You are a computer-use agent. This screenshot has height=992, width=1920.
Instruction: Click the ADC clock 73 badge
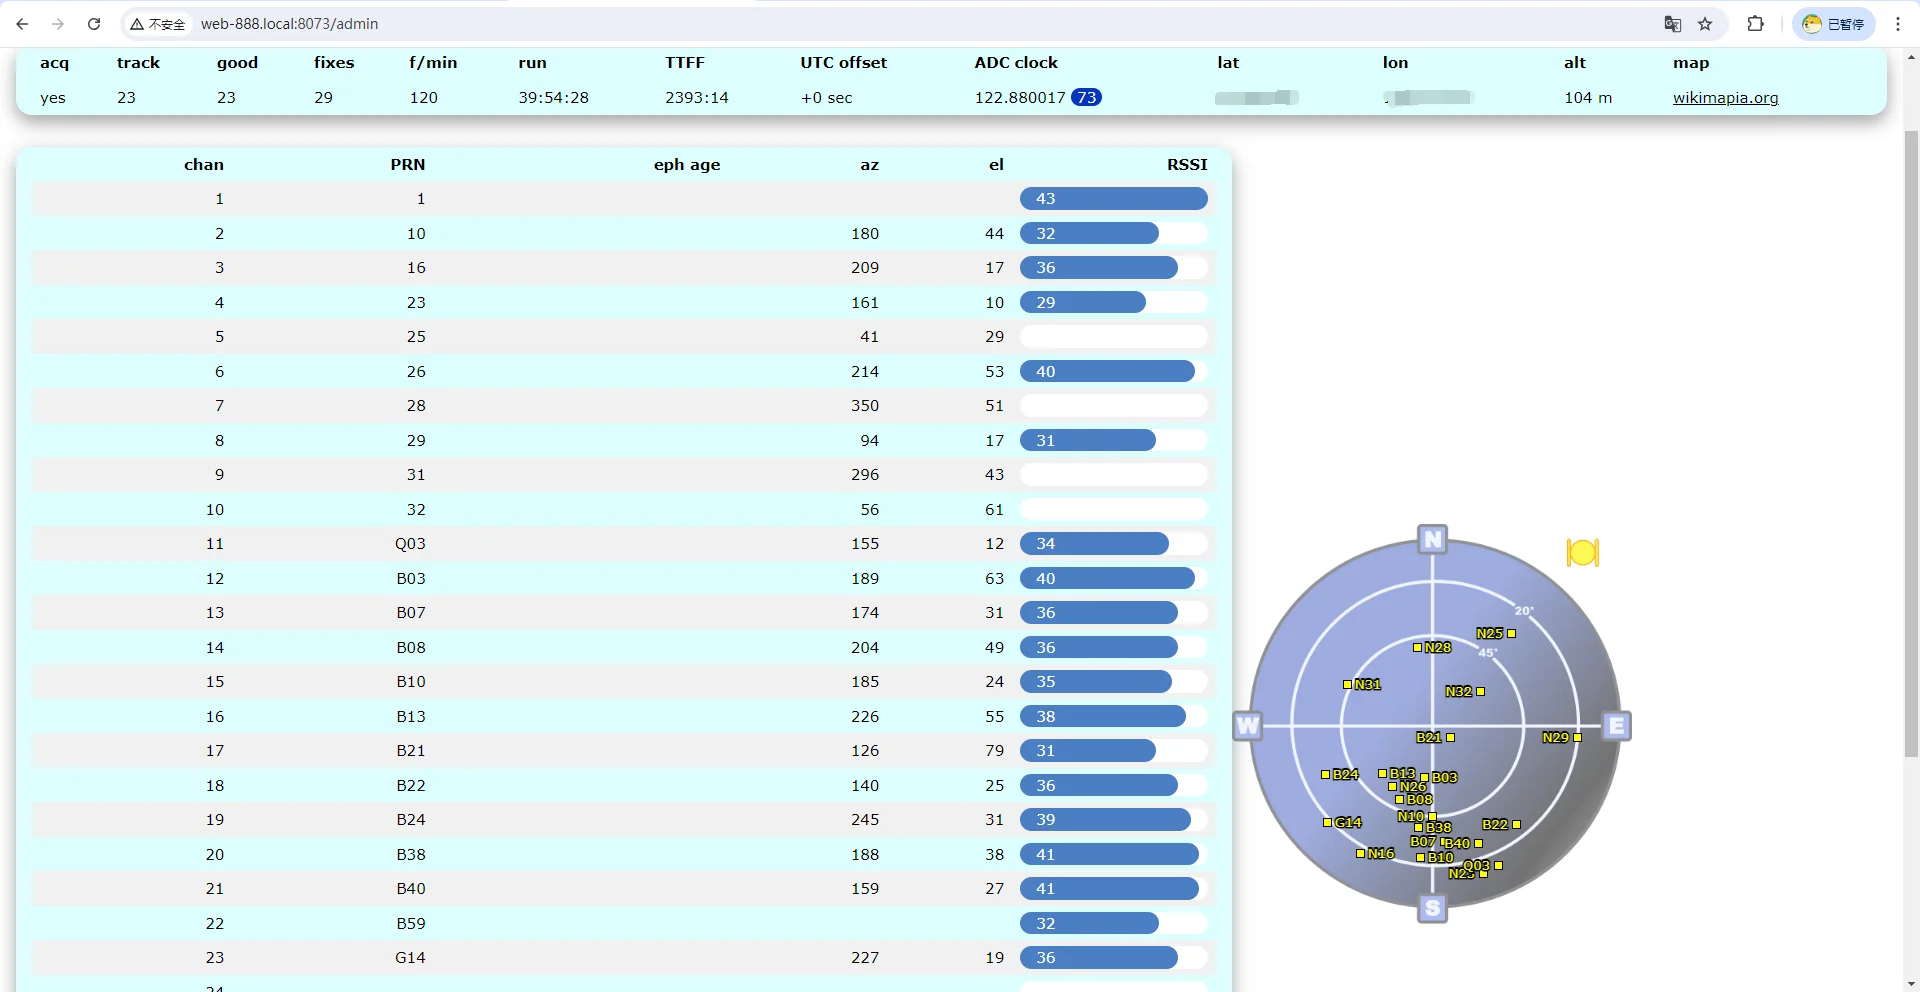click(x=1086, y=97)
